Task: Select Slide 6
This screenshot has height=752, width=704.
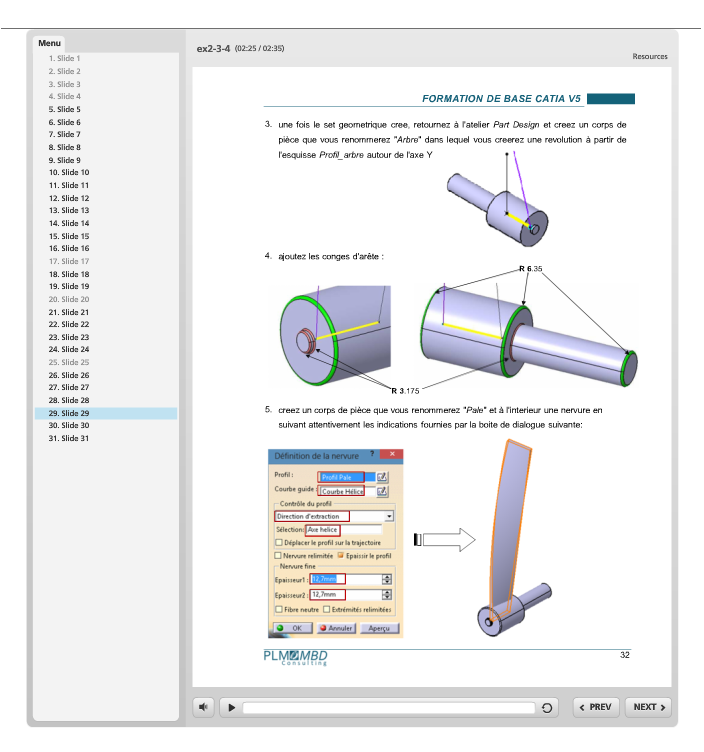Action: 64,122
